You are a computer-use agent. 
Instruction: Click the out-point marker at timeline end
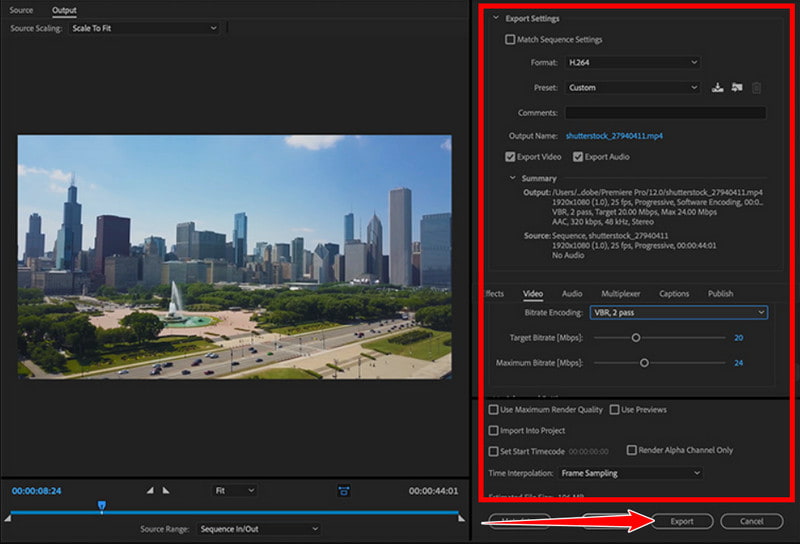tap(461, 518)
